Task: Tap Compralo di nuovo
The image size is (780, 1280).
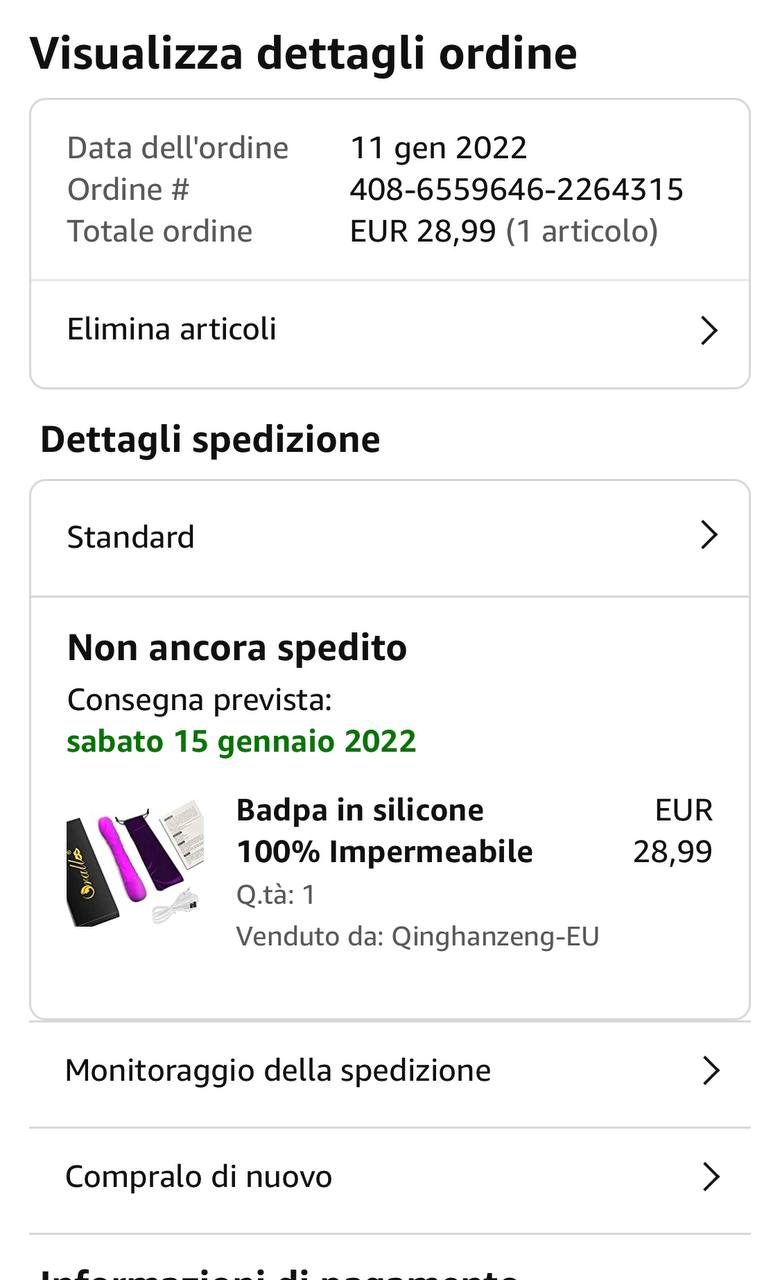Action: (198, 1177)
